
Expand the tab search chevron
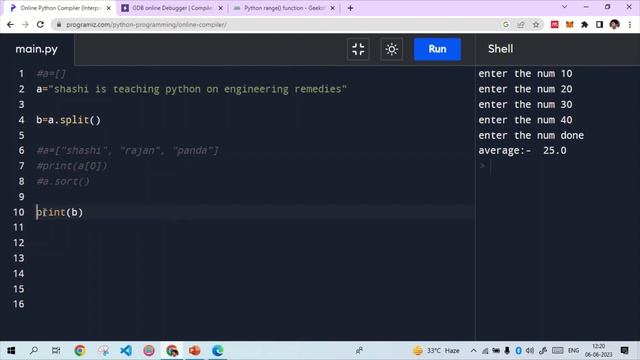[x=564, y=7]
